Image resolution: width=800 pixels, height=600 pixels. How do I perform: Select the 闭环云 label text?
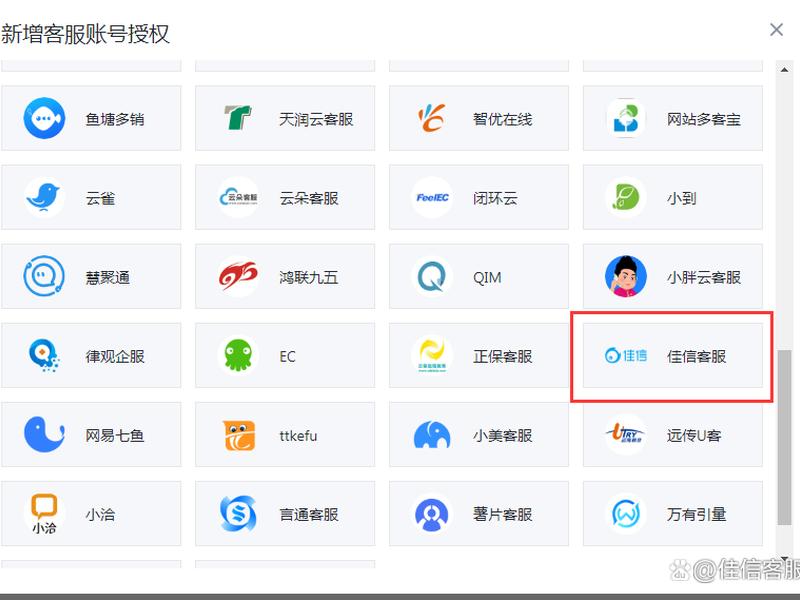(495, 198)
